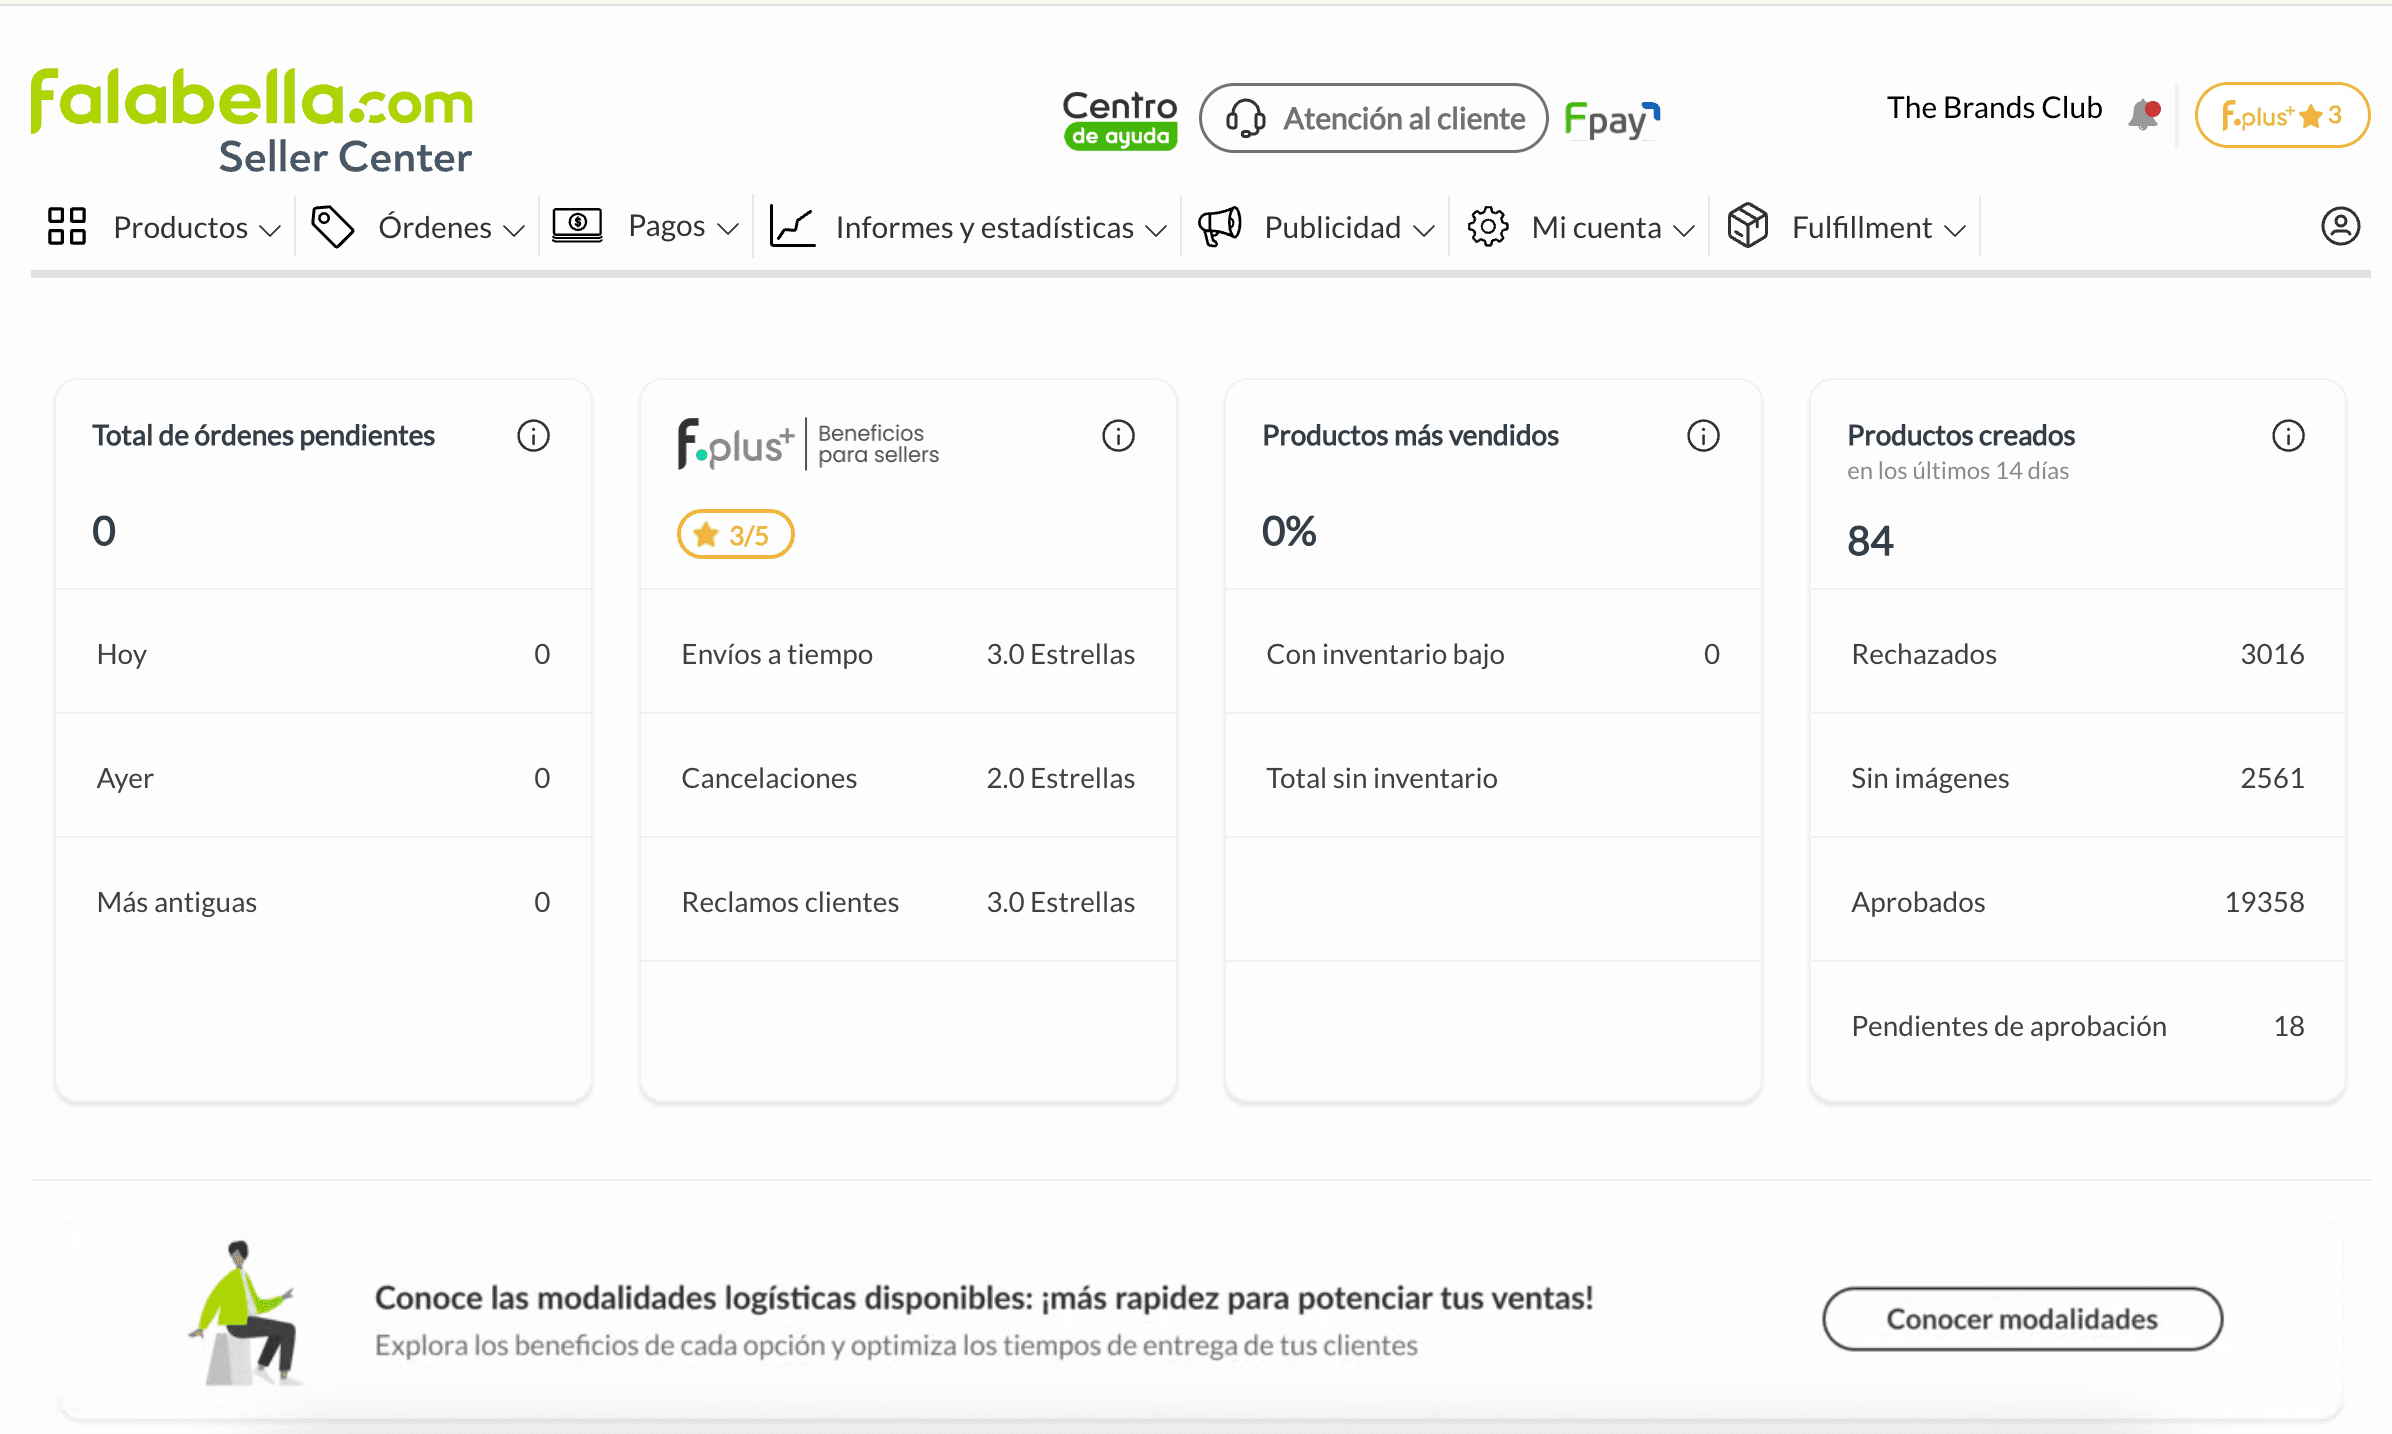Expand the Pagos menu chevron

point(728,229)
